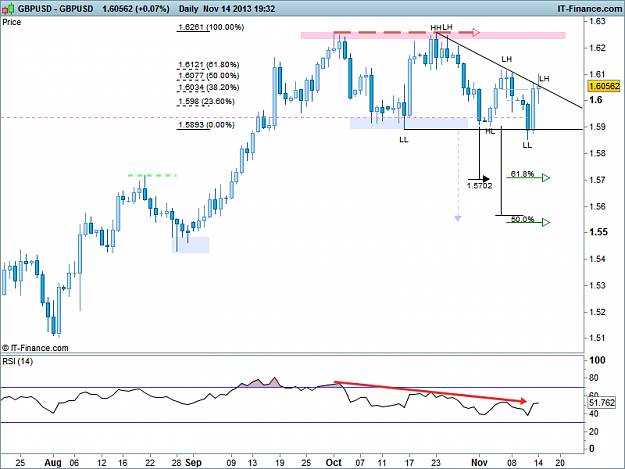Select the 1.598 (23.60%) Fibonacci label
The height and width of the screenshot is (469, 625).
point(206,102)
